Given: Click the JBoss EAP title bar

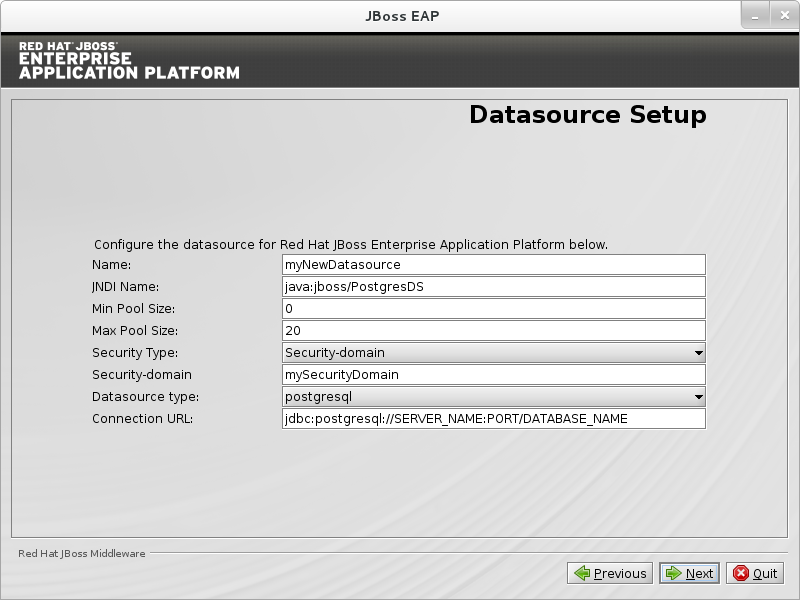Looking at the screenshot, I should click(399, 14).
